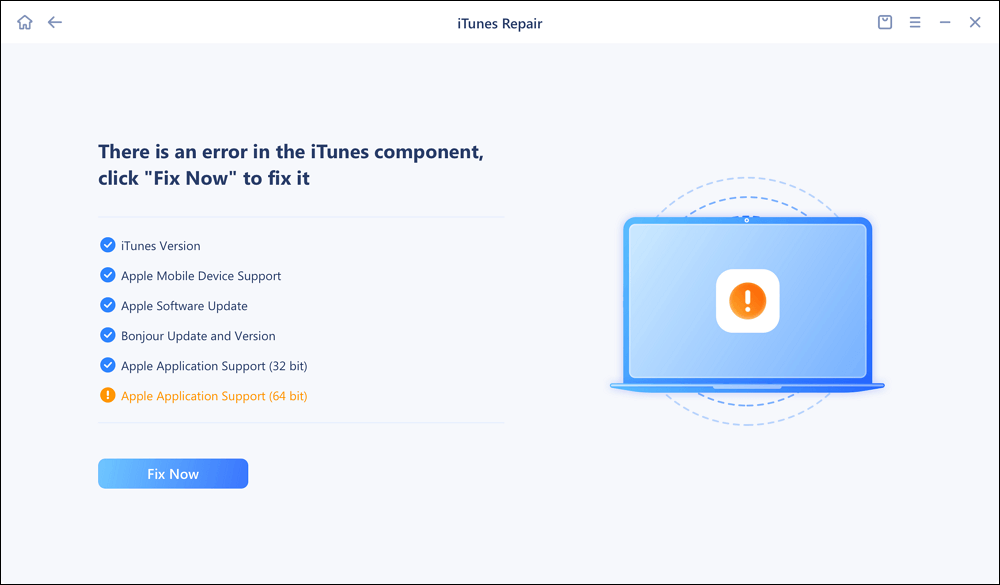Select "Bonjour Update and Version" text

[x=198, y=336]
